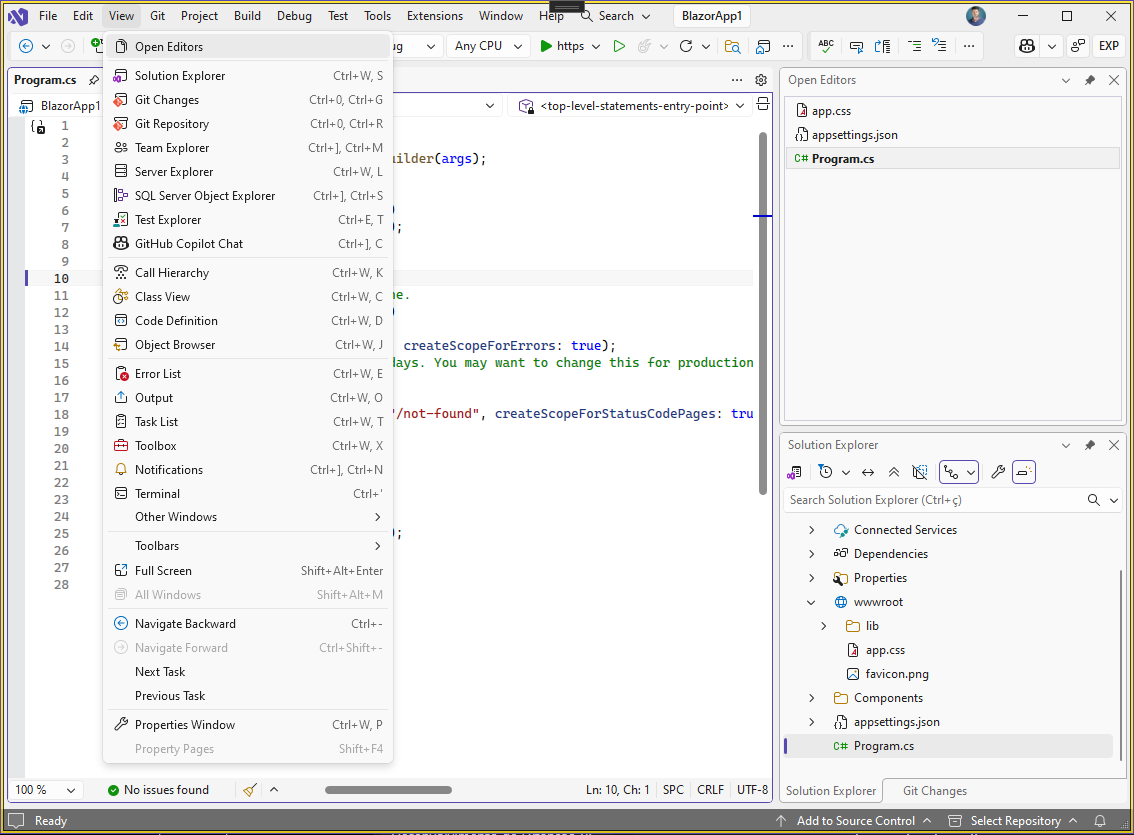Screen dimensions: 1134x835
Task: Click Add to Source Control in status bar
Action: pos(853,821)
